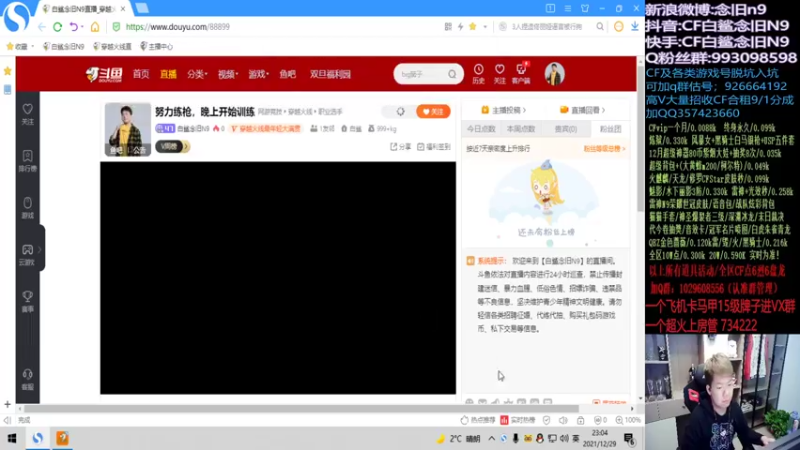
Task: Expand the undo arrow dropdown caret
Action: (82, 27)
